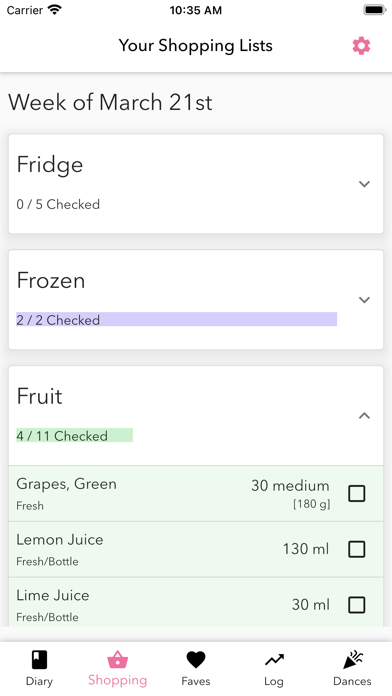Tap the Frozen 2 / 2 Checked progress bar
Screen dimensions: 392x696
[x=177, y=320]
